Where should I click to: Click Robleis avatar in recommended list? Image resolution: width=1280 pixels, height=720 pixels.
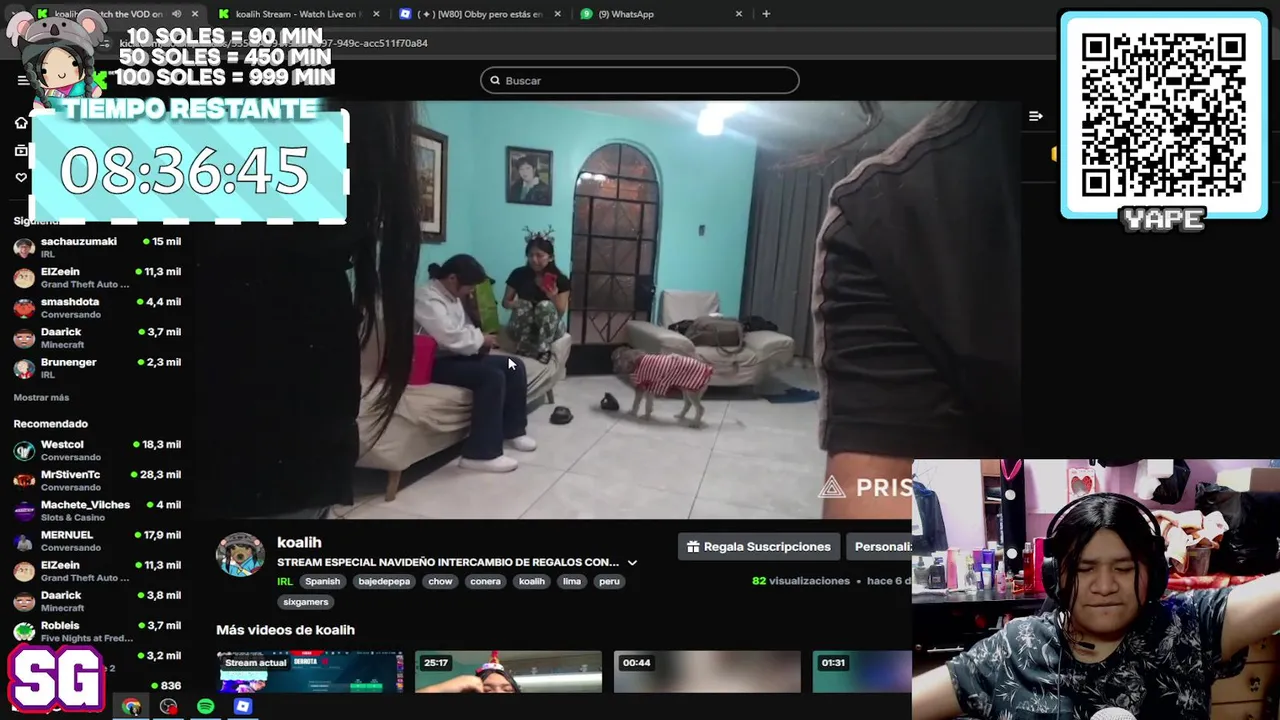(x=24, y=631)
